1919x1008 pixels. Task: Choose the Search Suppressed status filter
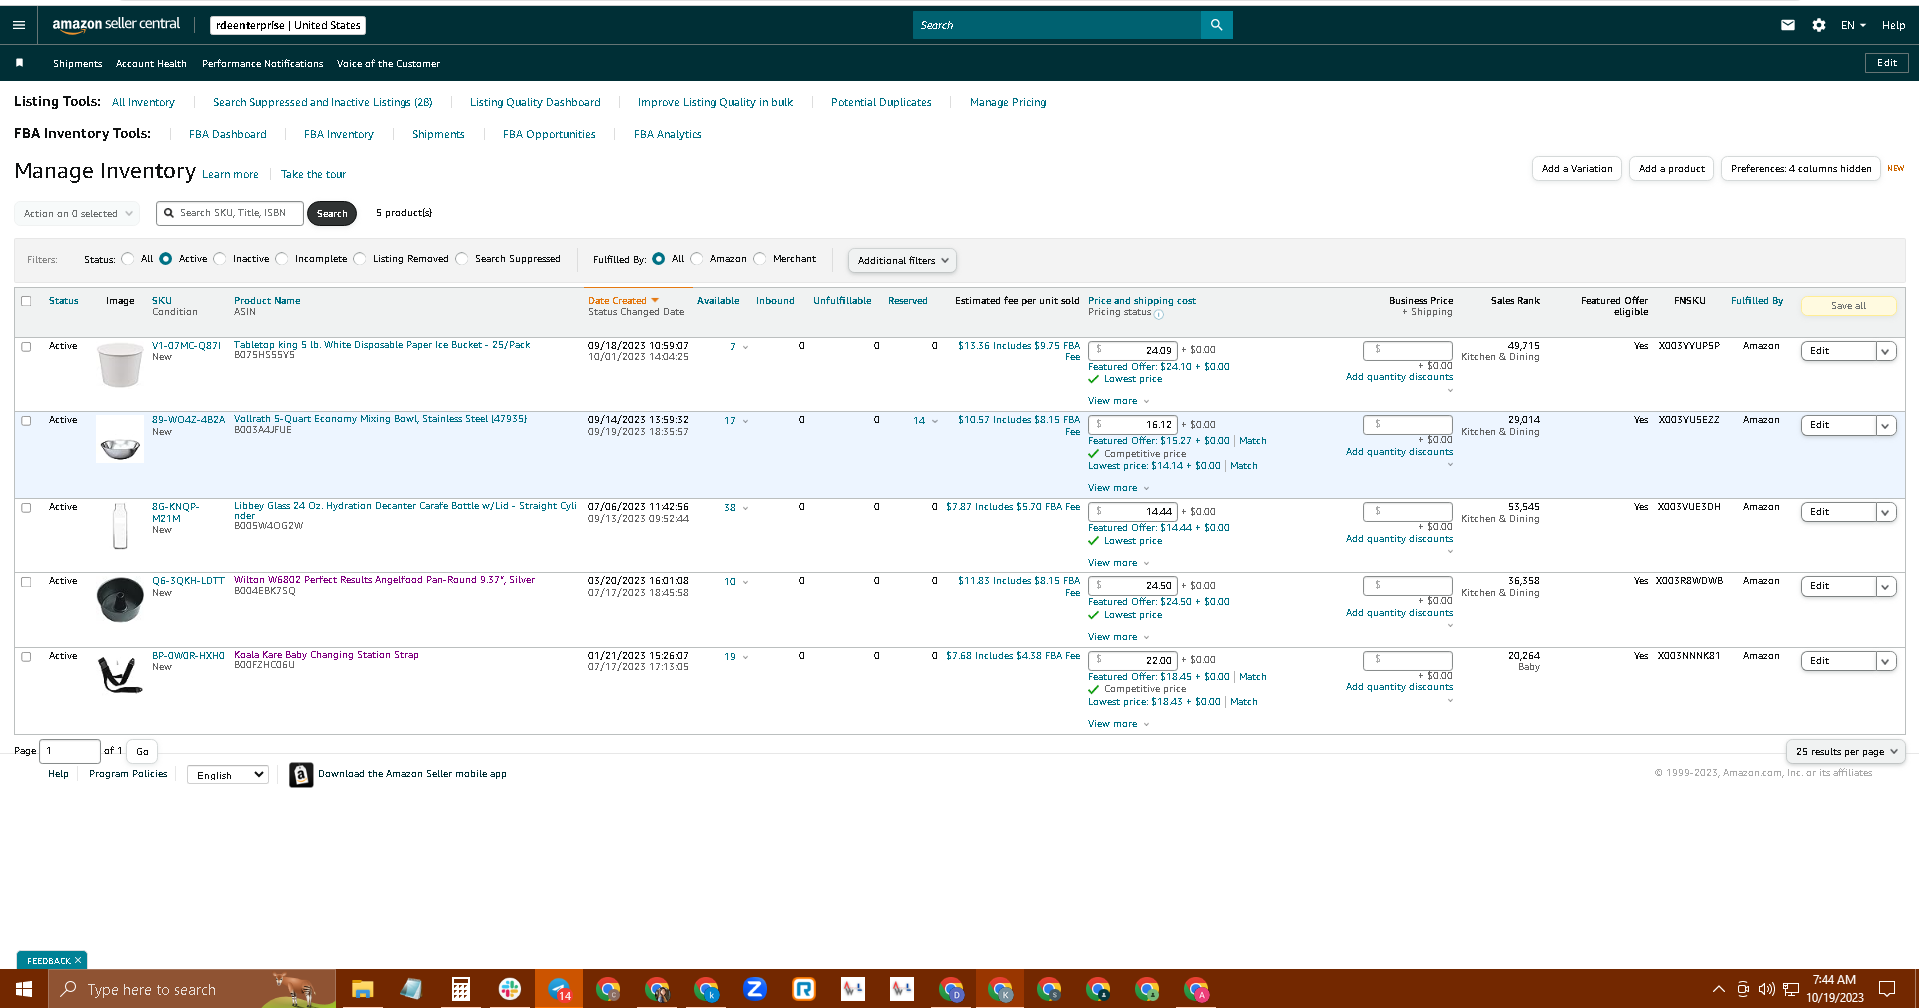[461, 259]
